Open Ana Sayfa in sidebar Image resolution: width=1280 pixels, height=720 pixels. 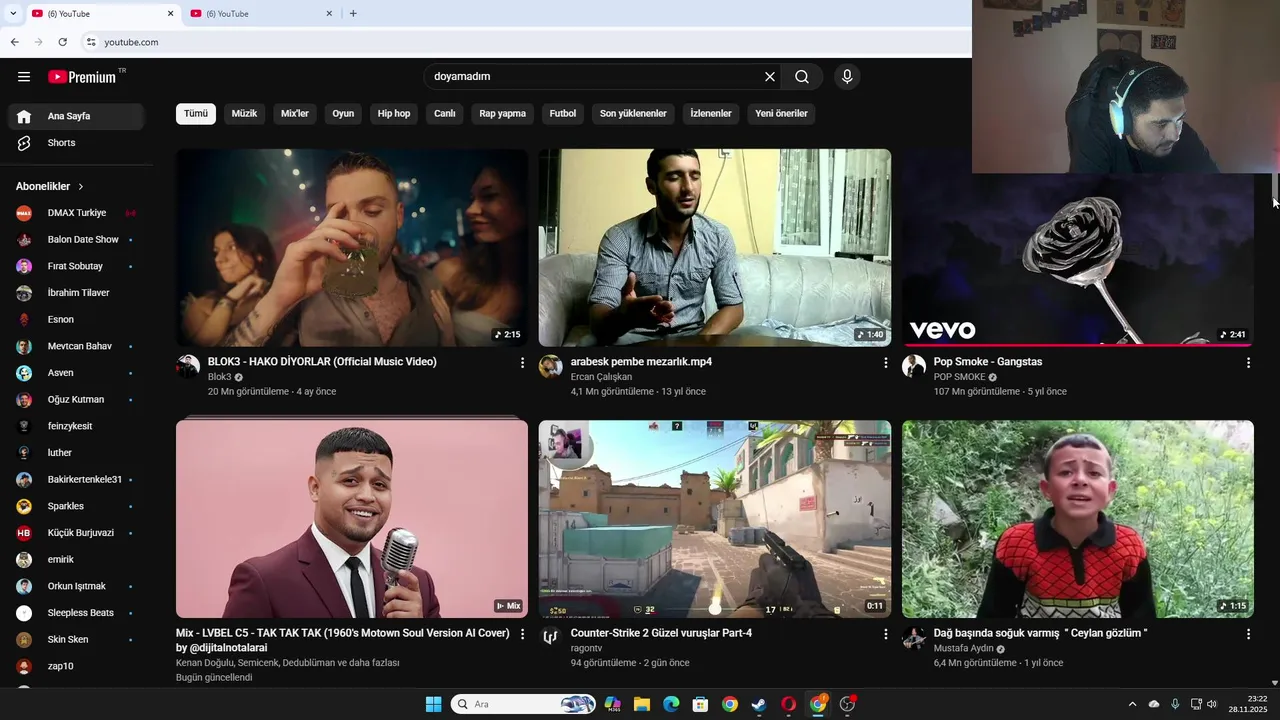(76, 116)
